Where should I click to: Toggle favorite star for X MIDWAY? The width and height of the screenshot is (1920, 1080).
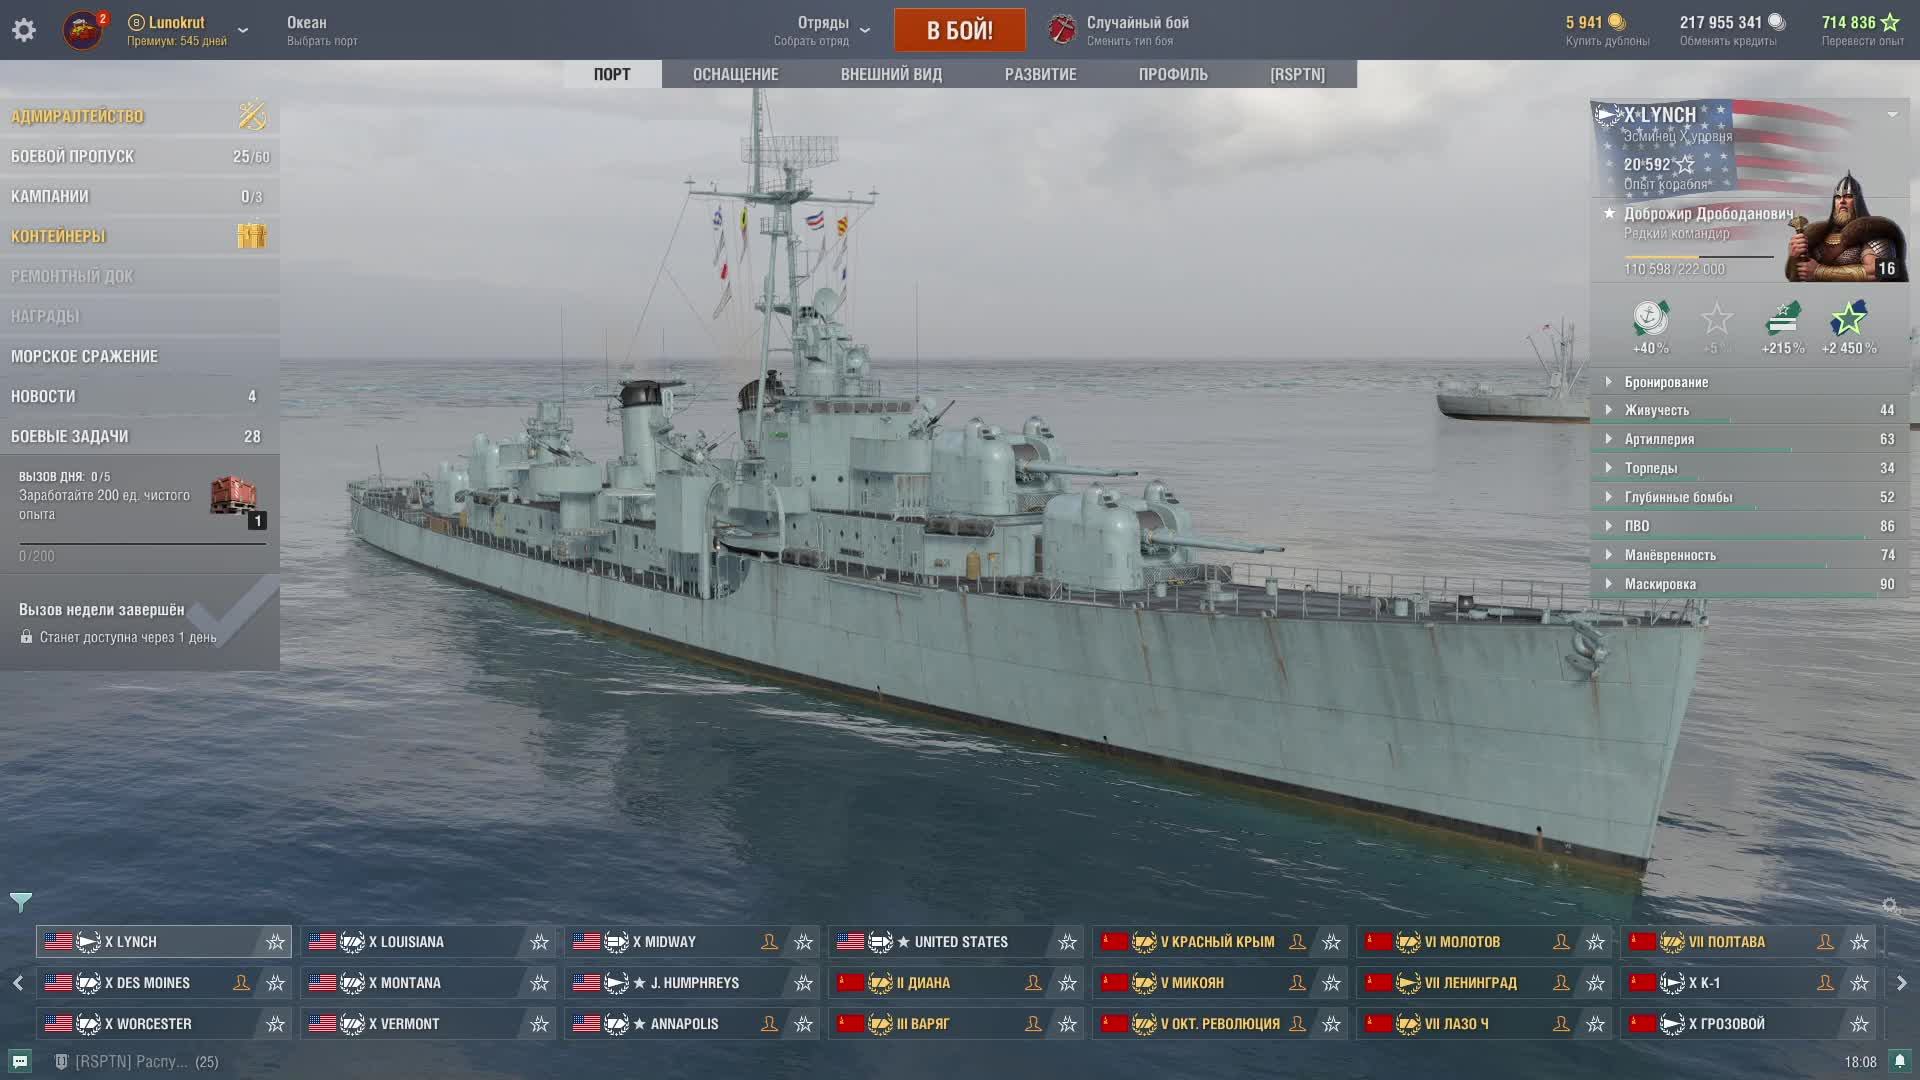[x=803, y=942]
